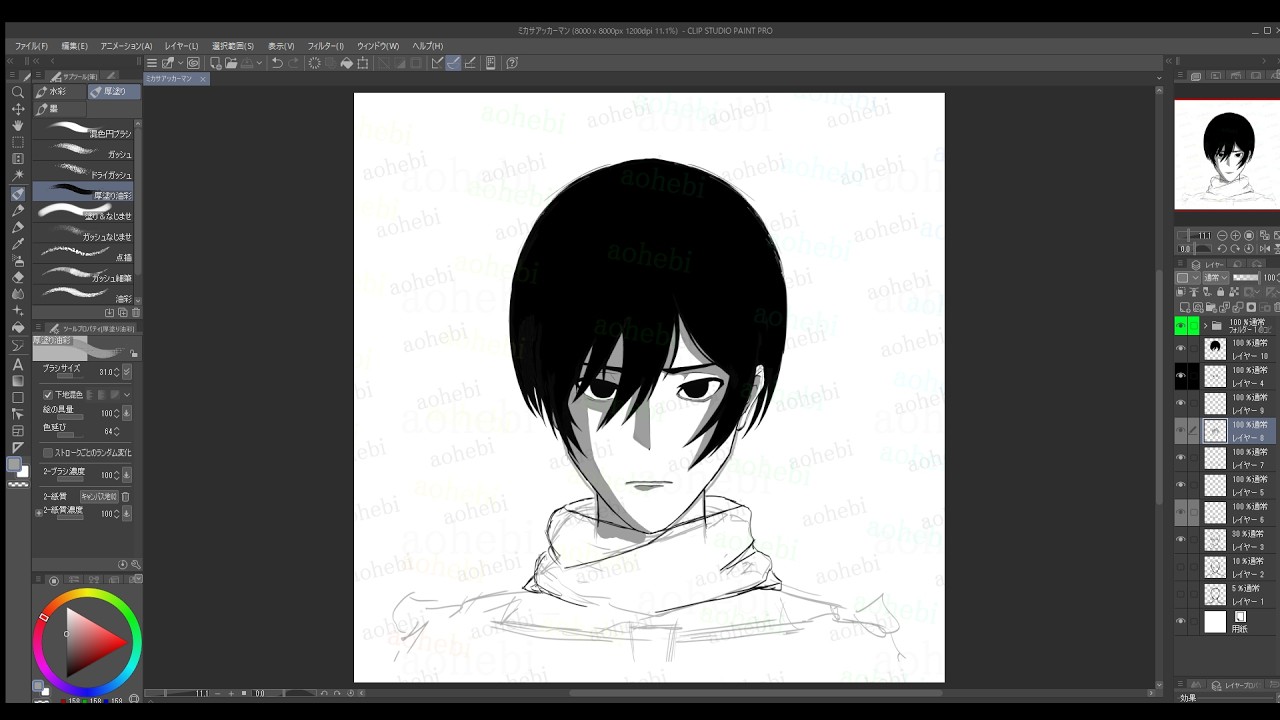Click the Fill bucket command bar icon
1280x720 pixels.
pyautogui.click(x=346, y=63)
